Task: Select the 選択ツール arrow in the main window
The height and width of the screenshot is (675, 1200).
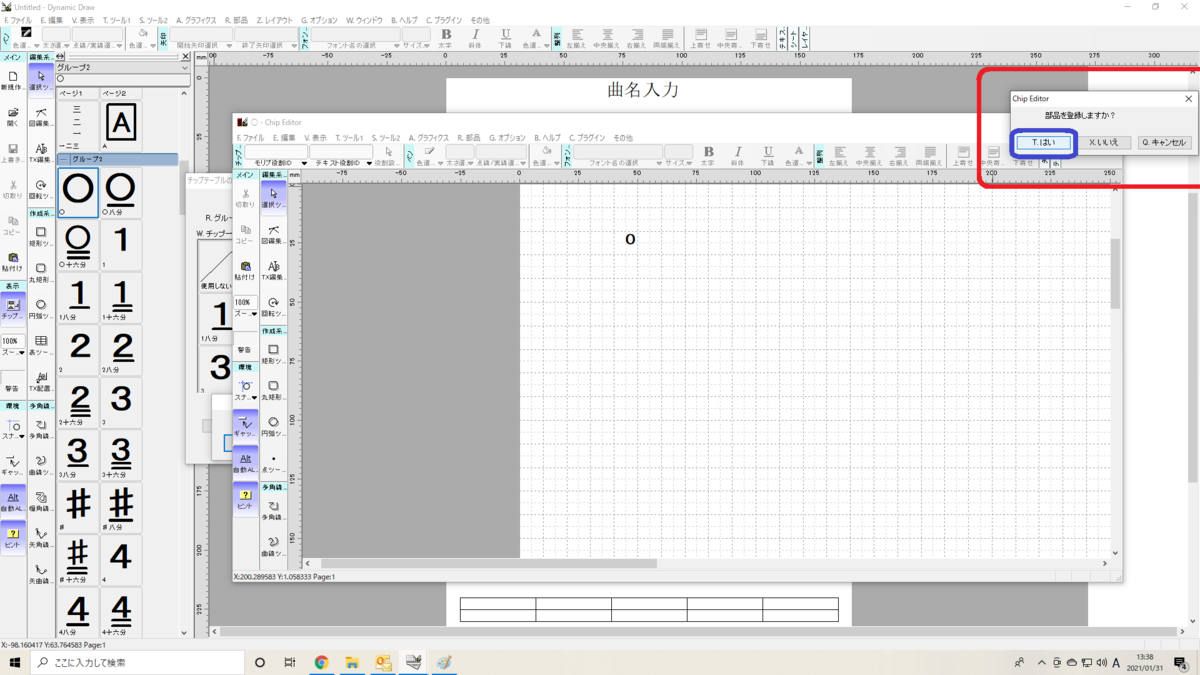Action: (41, 80)
